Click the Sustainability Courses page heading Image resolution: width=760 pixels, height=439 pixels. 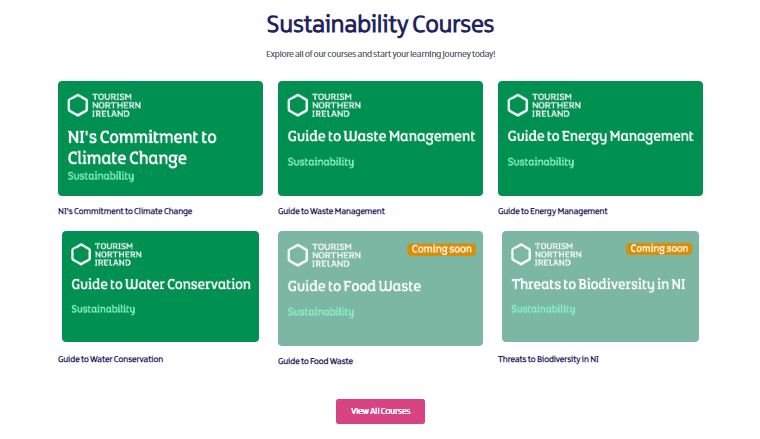pos(380,24)
